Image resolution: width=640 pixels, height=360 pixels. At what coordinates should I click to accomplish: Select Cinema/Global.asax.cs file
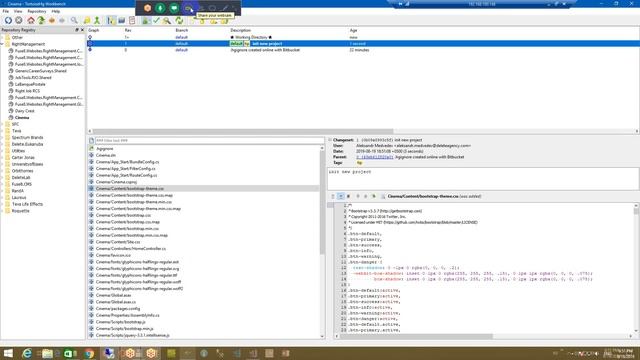pos(116,302)
